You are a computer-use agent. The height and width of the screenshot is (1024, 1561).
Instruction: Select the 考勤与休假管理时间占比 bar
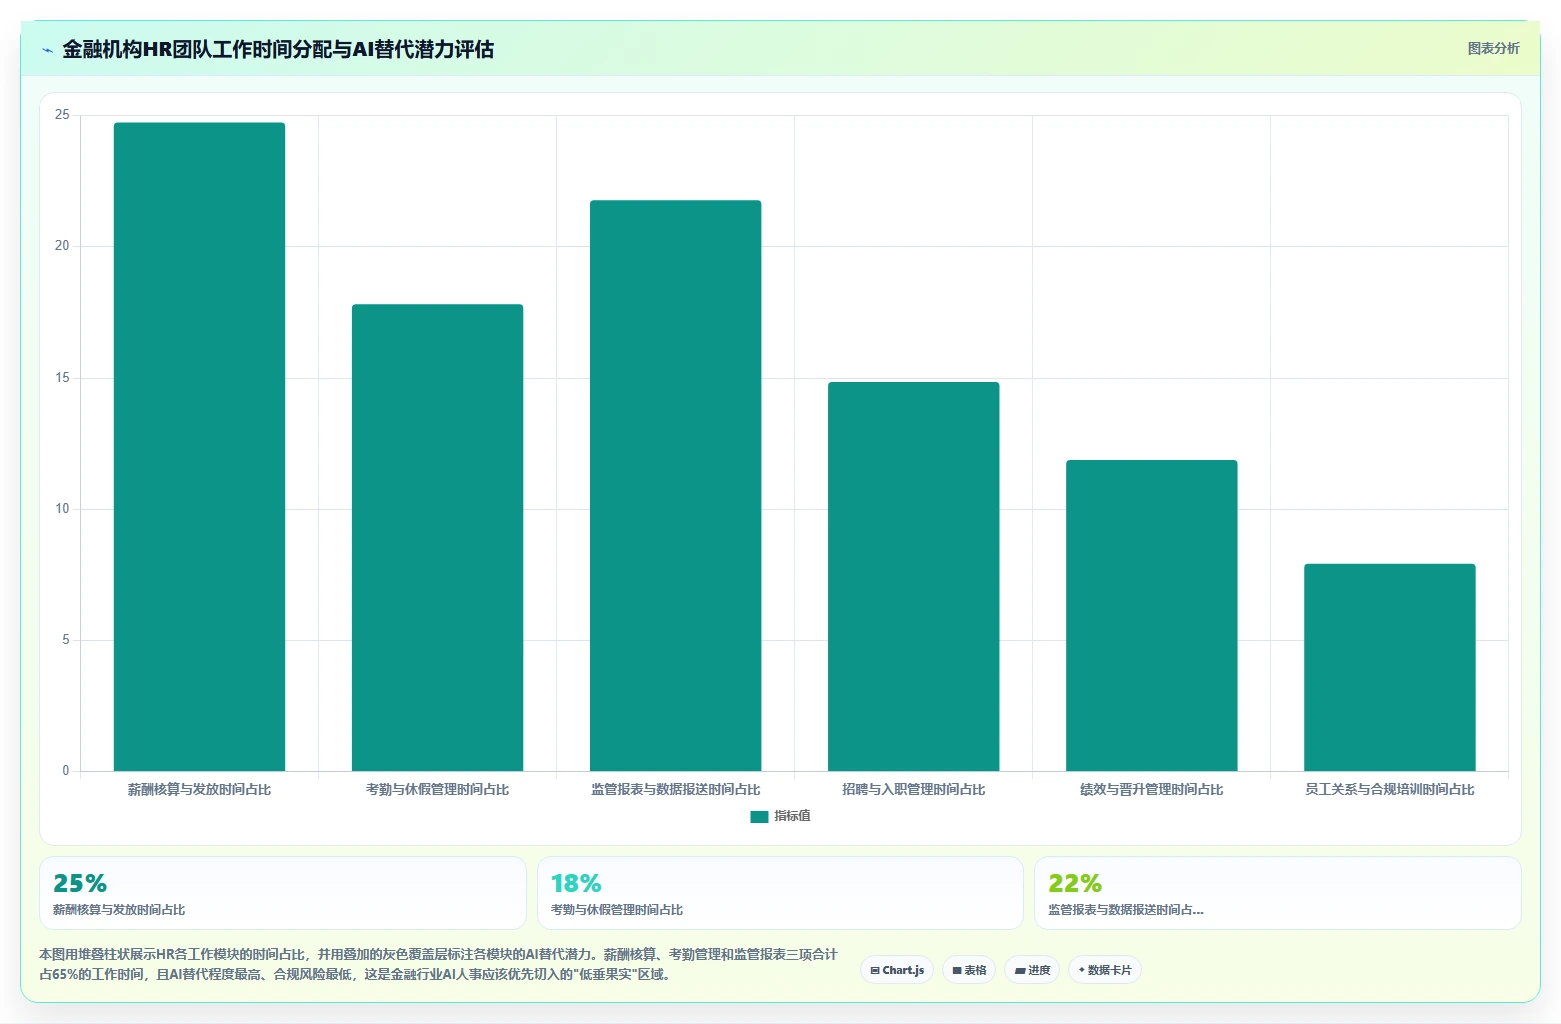[x=437, y=537]
